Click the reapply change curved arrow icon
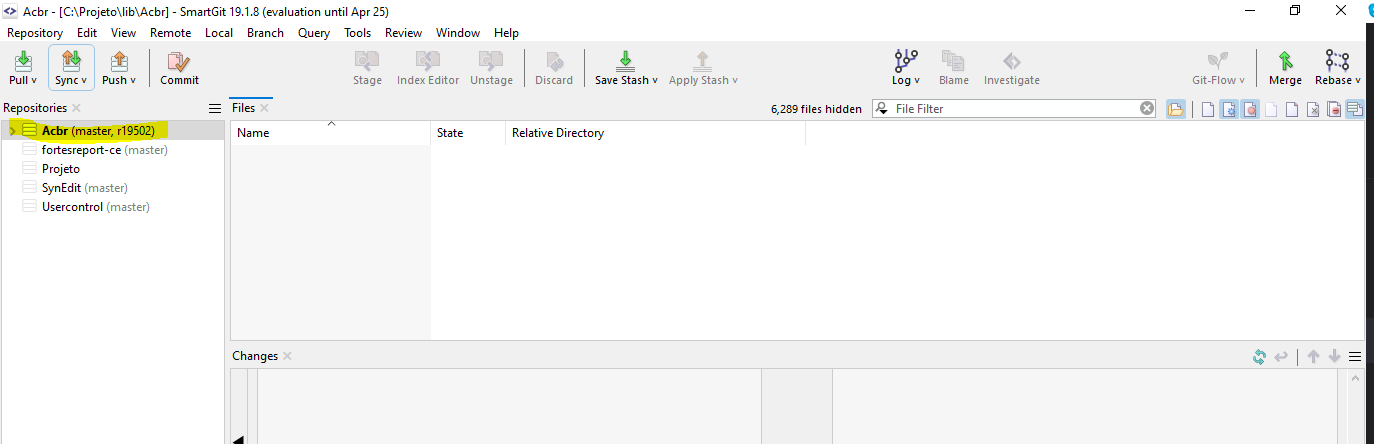The height and width of the screenshot is (444, 1374). coord(1281,357)
